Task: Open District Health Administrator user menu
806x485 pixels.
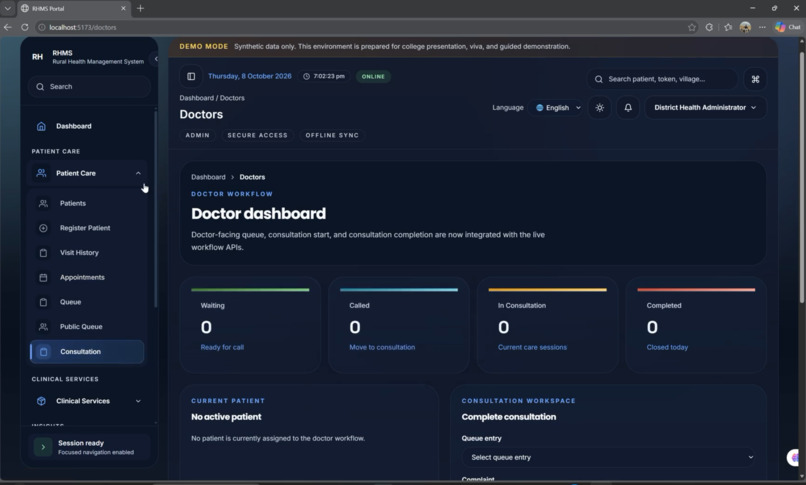Action: [705, 108]
